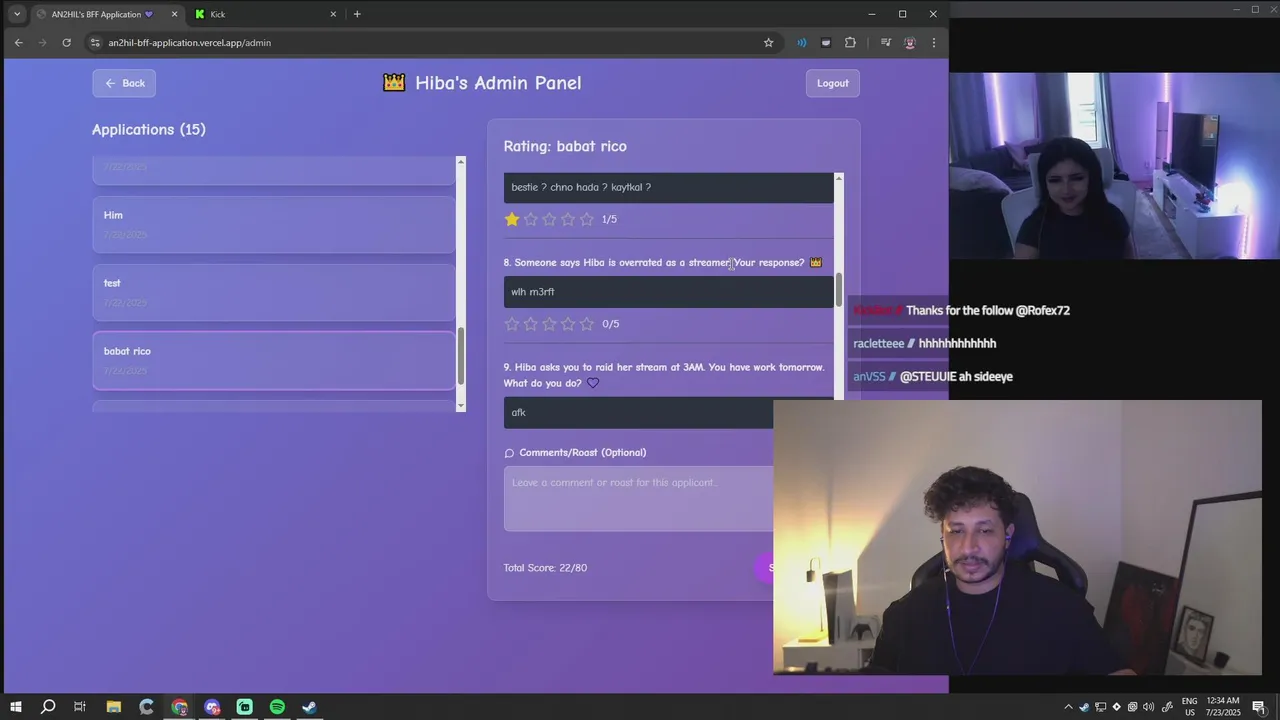Rate question 8 answer one star

pos(512,324)
